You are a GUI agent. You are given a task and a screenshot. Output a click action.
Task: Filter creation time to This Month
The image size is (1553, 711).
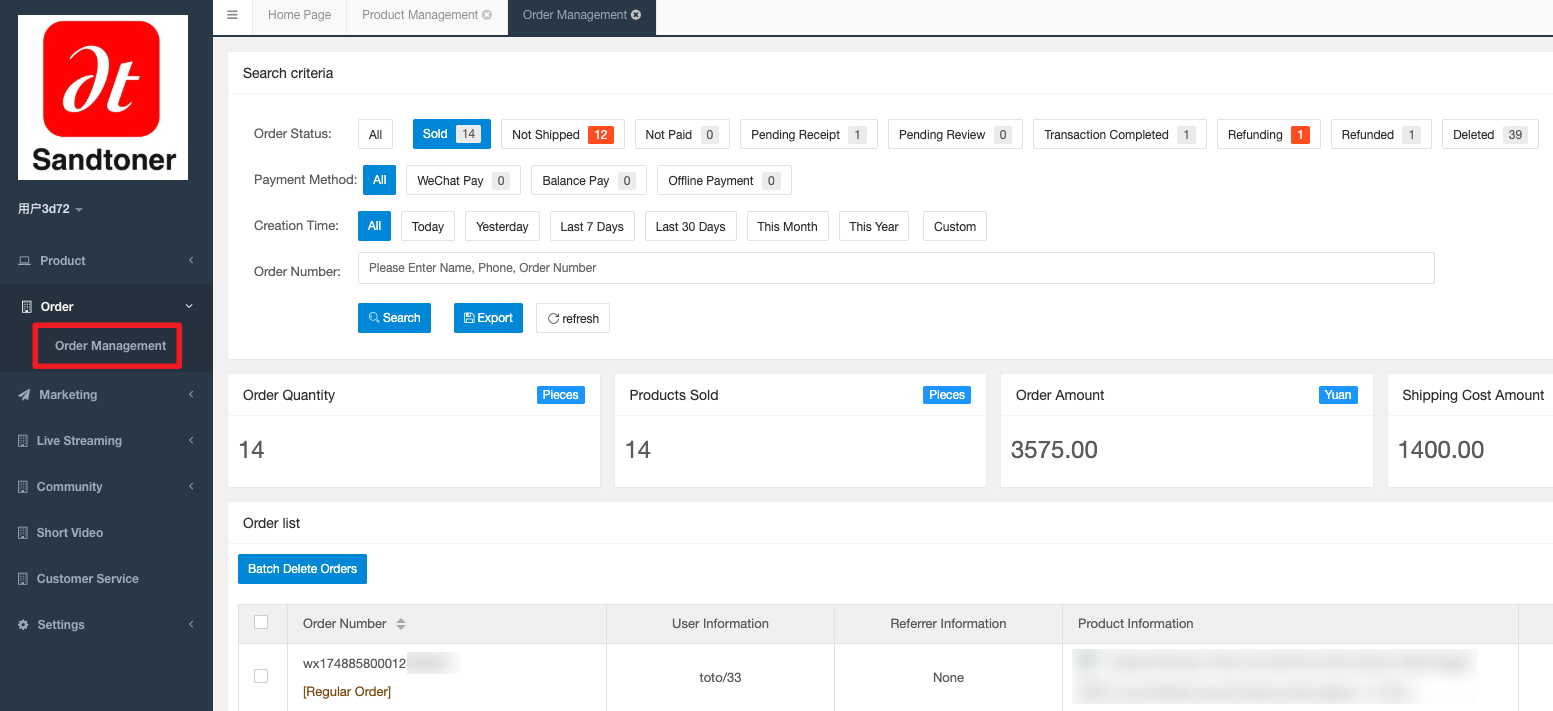pyautogui.click(x=787, y=226)
